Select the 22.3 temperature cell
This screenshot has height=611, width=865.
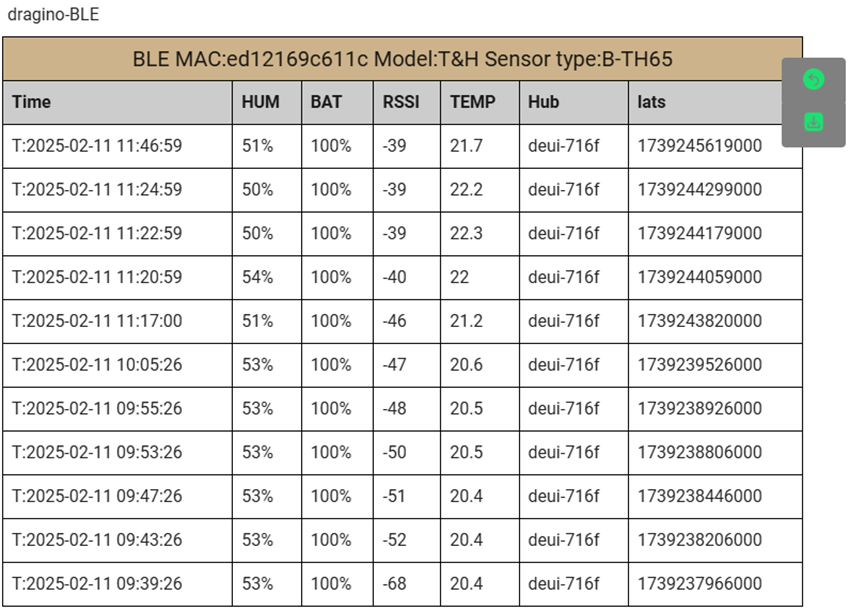point(466,233)
